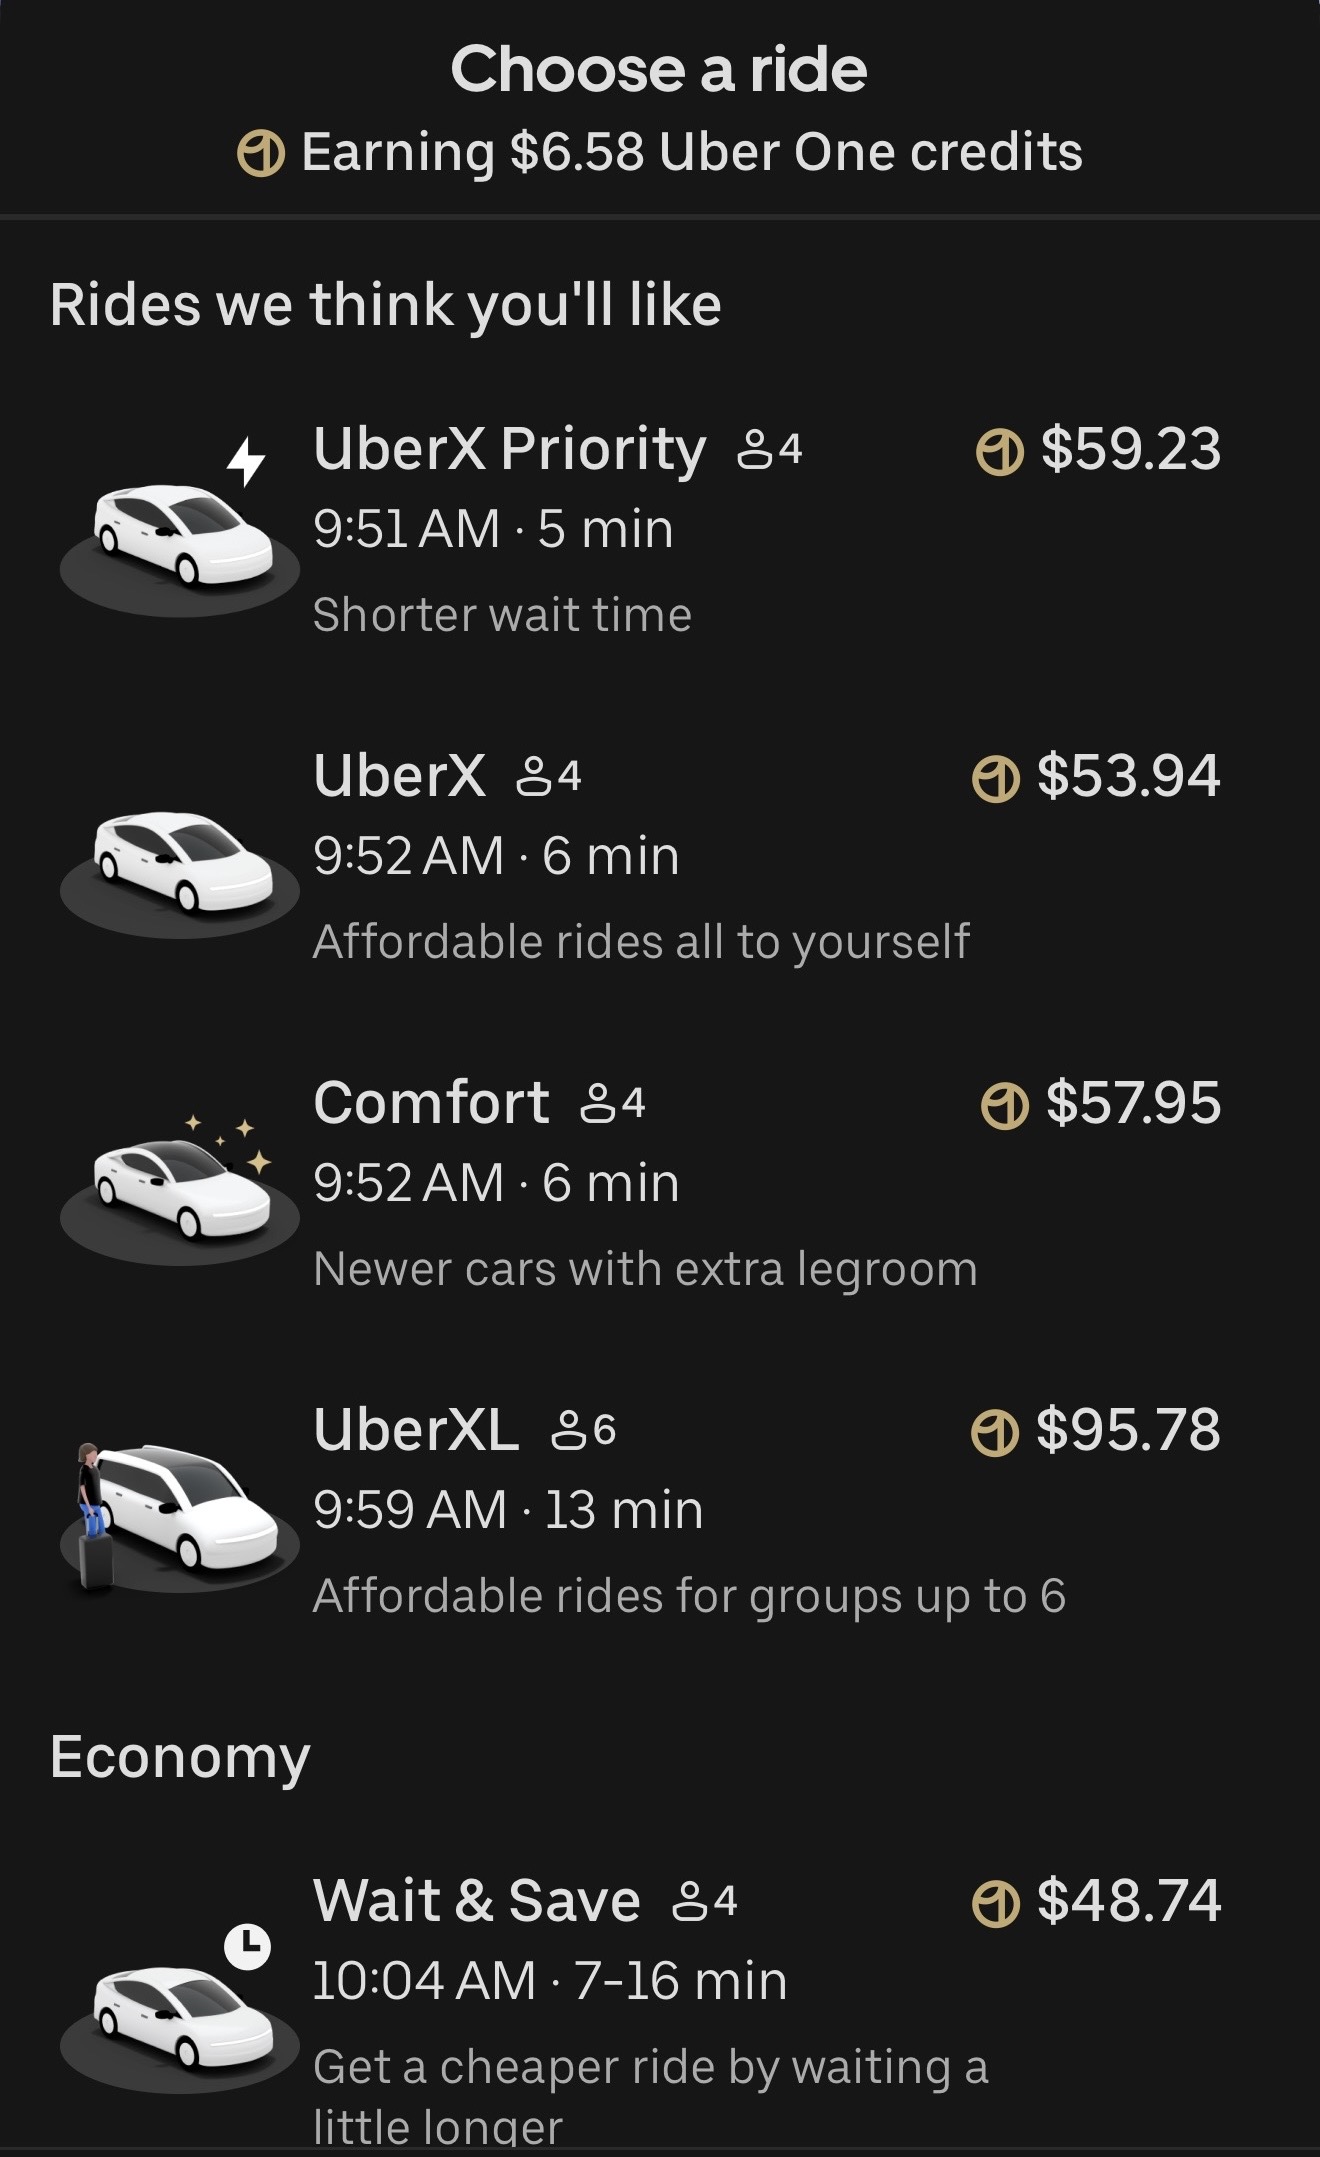
Task: Tap the Uber One credits icon in header
Action: pyautogui.click(x=261, y=154)
